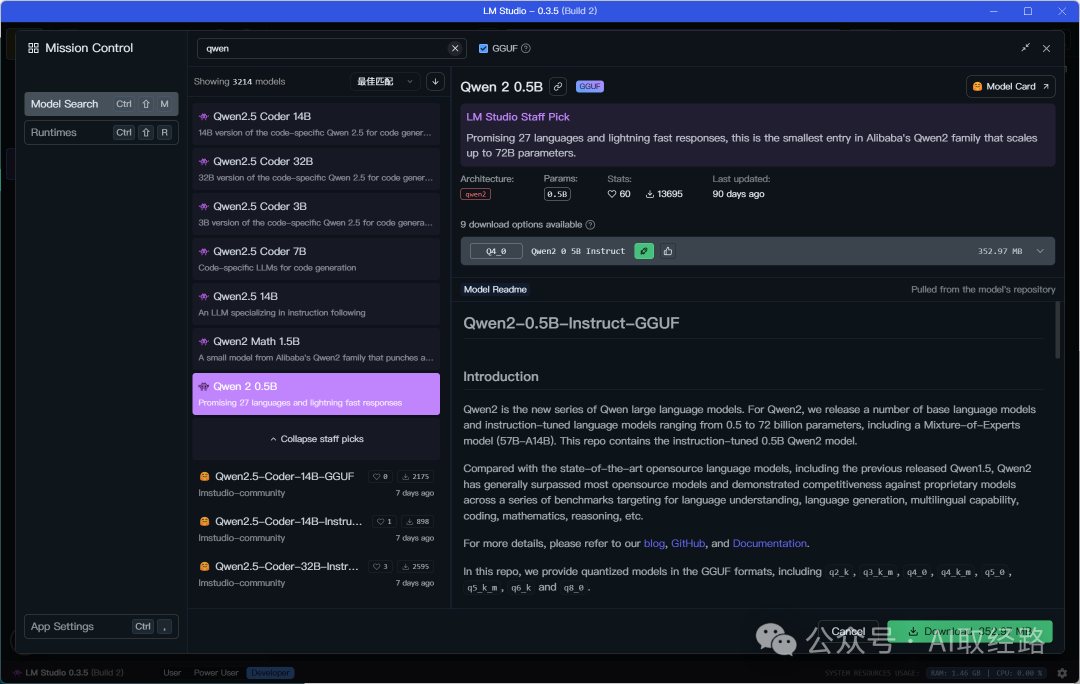This screenshot has height=684, width=1080.
Task: Open settings gear in status bar
Action: pyautogui.click(x=1062, y=673)
